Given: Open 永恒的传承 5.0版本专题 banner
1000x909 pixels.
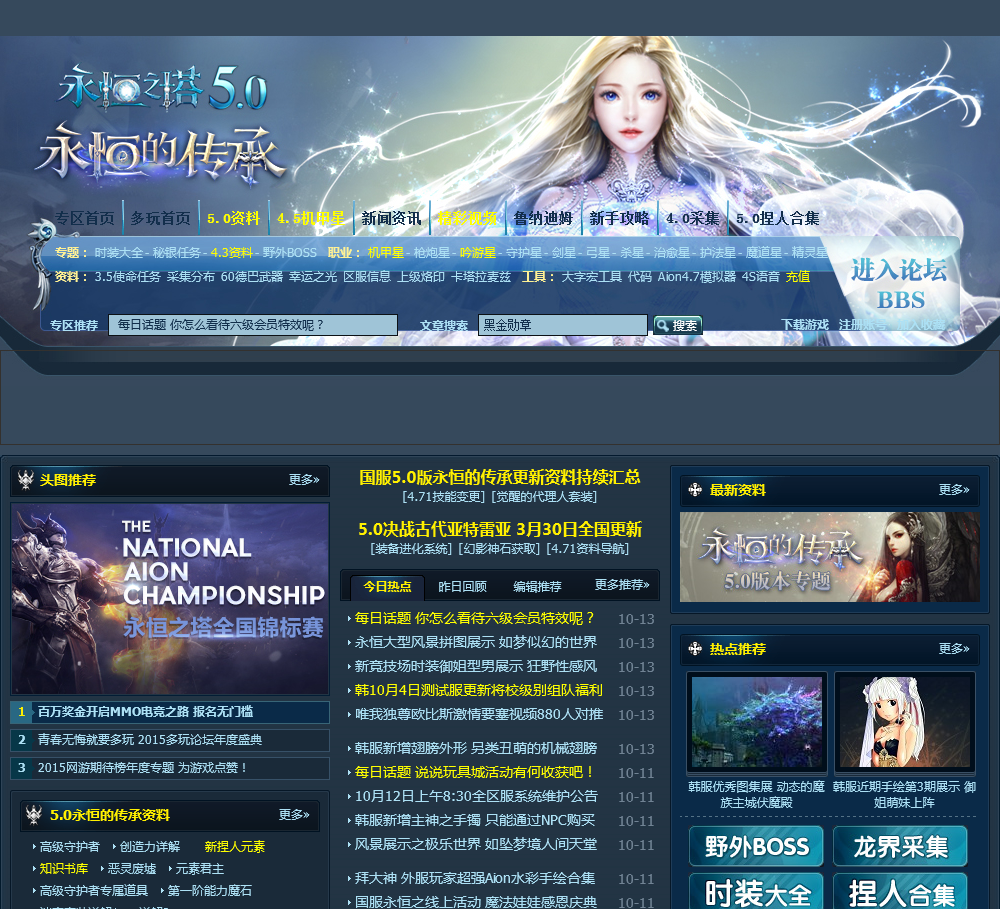Looking at the screenshot, I should pos(829,556).
